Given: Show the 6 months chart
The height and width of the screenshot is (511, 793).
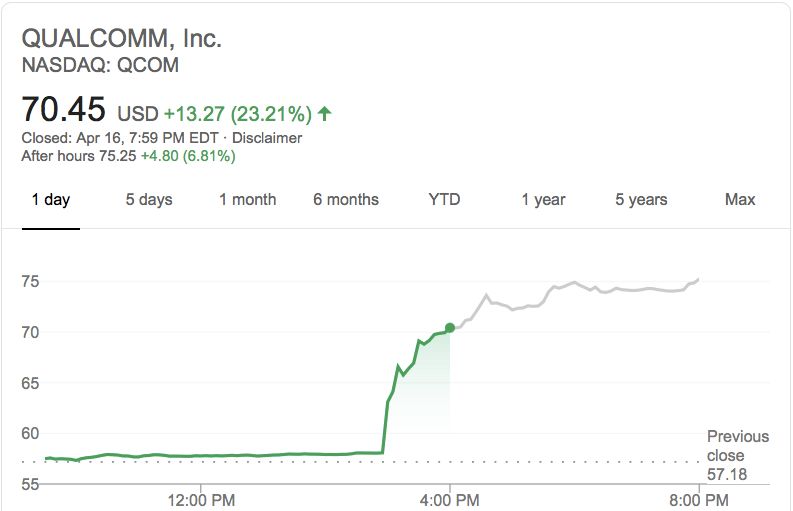Looking at the screenshot, I should click(346, 200).
